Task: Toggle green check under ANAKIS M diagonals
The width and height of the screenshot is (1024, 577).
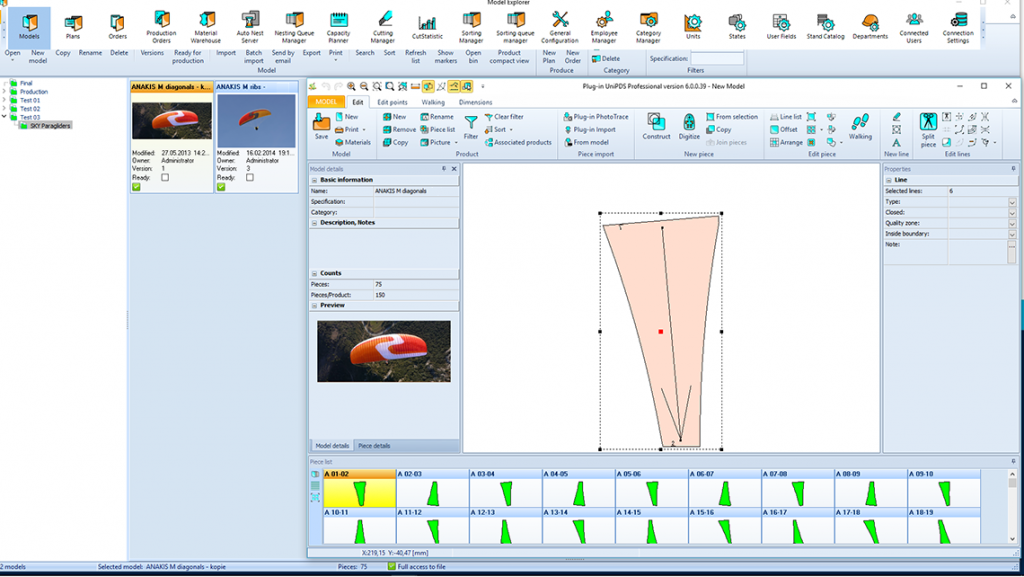Action: coord(136,187)
